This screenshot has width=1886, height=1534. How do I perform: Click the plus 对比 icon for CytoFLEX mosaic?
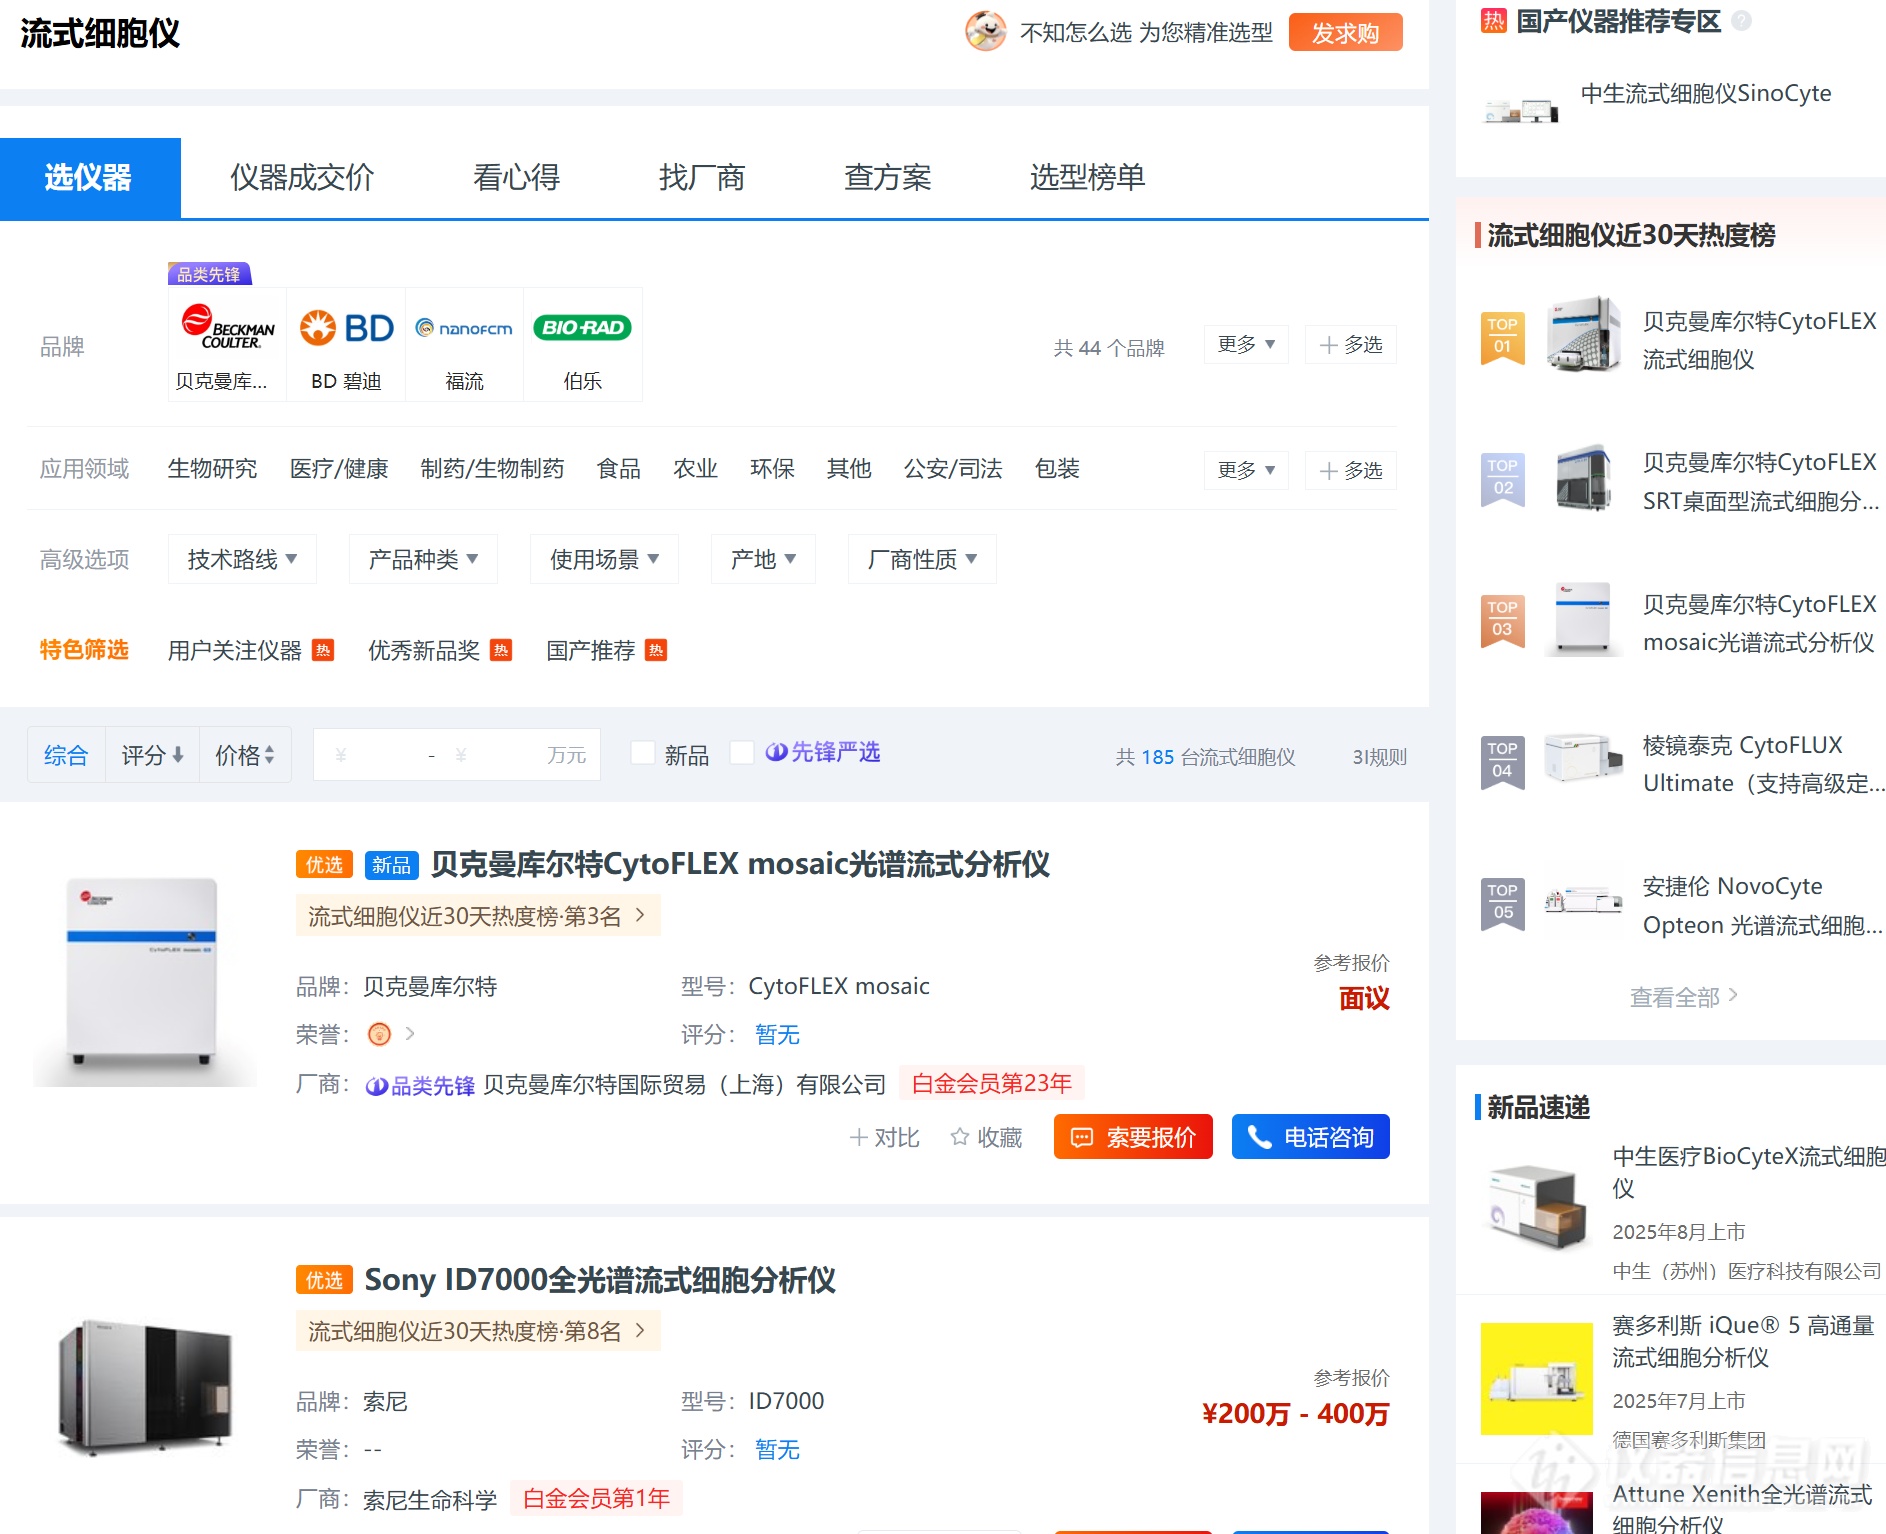858,1137
